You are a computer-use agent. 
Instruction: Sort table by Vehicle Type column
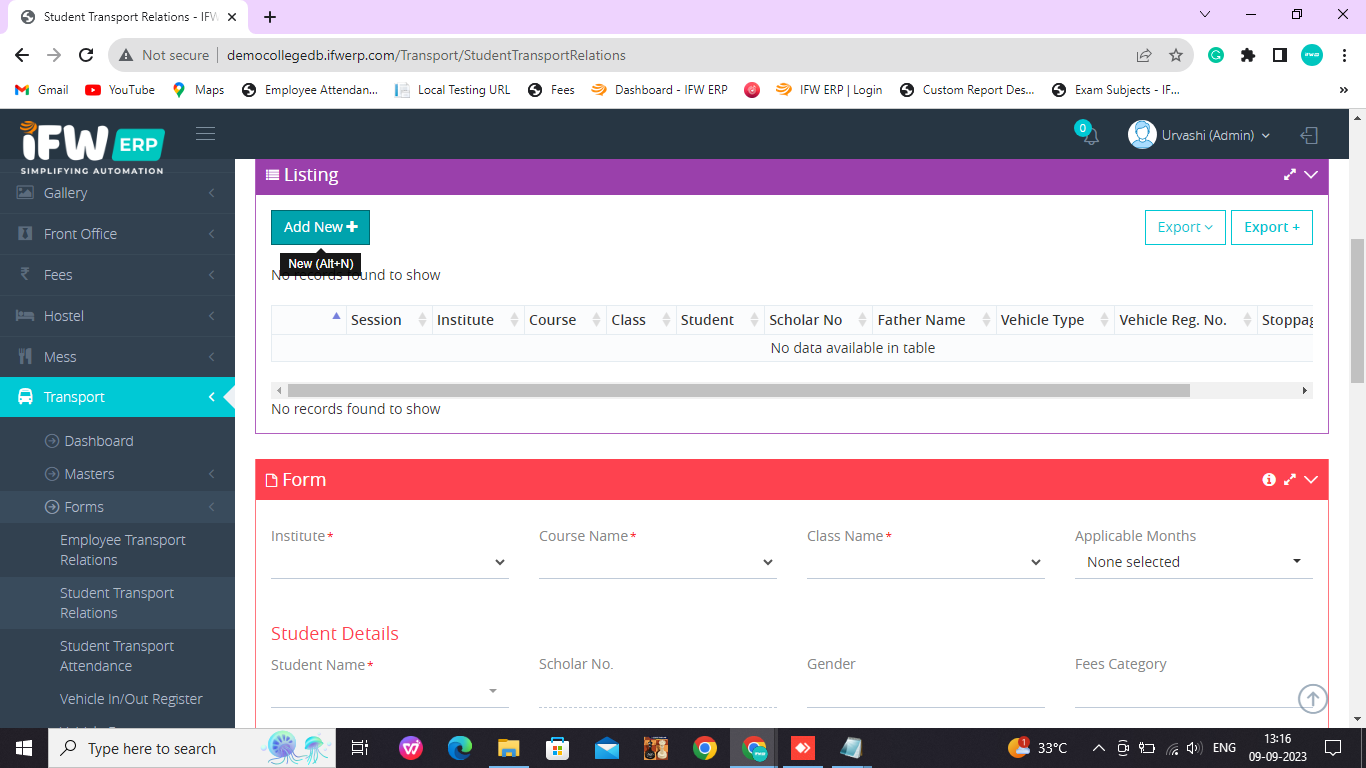point(1056,320)
